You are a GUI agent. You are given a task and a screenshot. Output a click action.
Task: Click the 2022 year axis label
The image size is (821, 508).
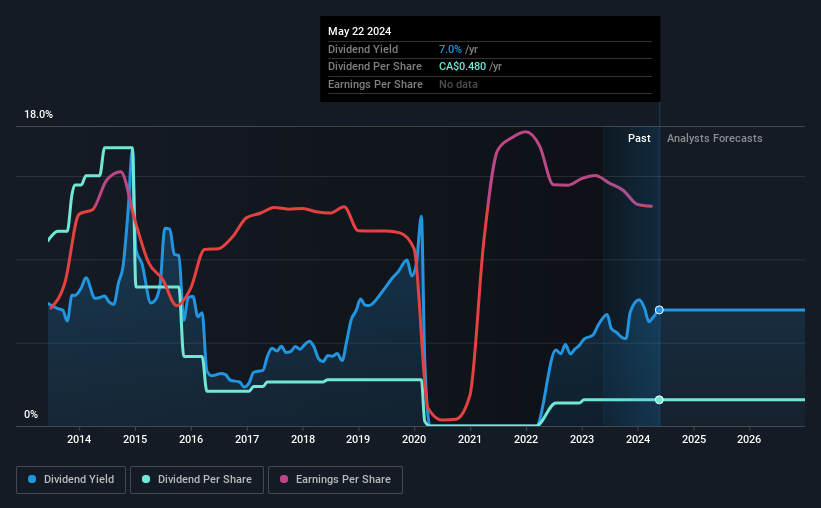click(526, 439)
